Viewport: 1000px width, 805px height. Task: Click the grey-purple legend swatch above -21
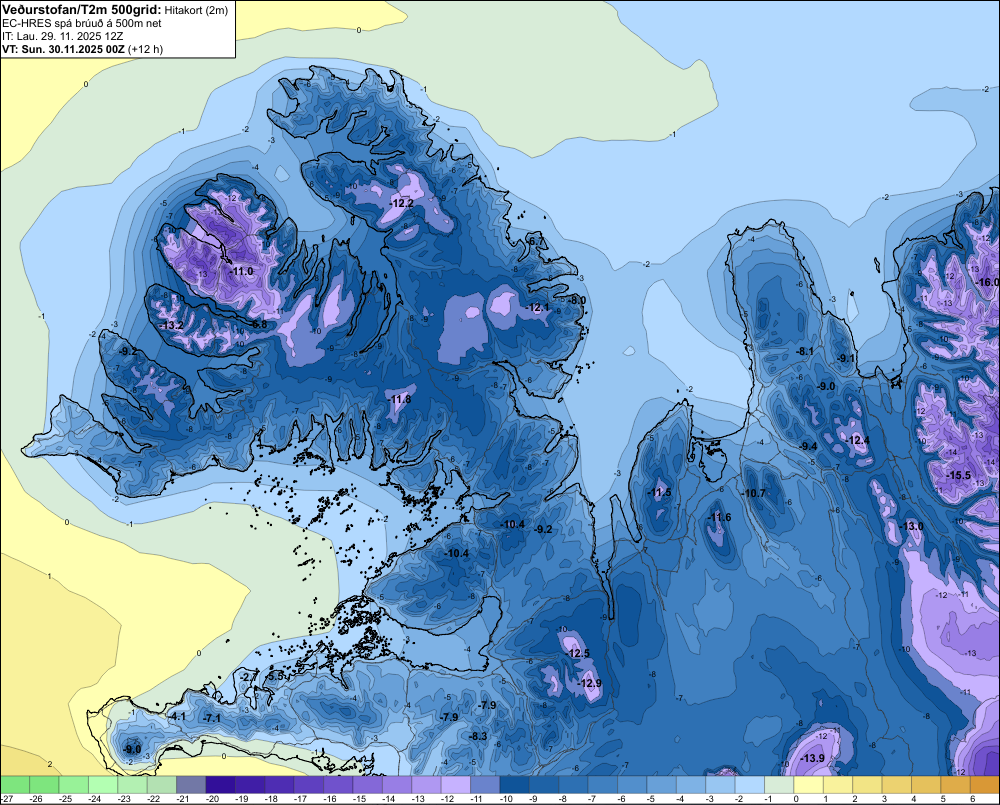[x=191, y=785]
